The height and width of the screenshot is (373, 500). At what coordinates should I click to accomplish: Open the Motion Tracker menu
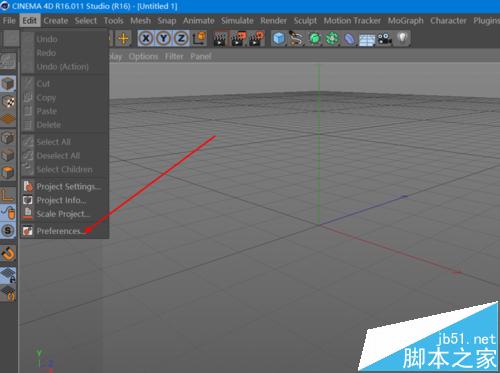click(x=352, y=21)
